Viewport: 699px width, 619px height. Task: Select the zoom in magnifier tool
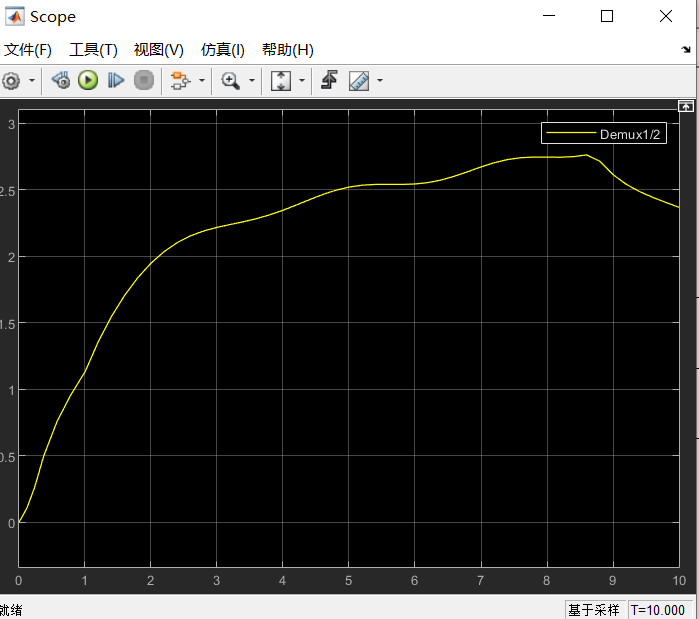point(230,81)
